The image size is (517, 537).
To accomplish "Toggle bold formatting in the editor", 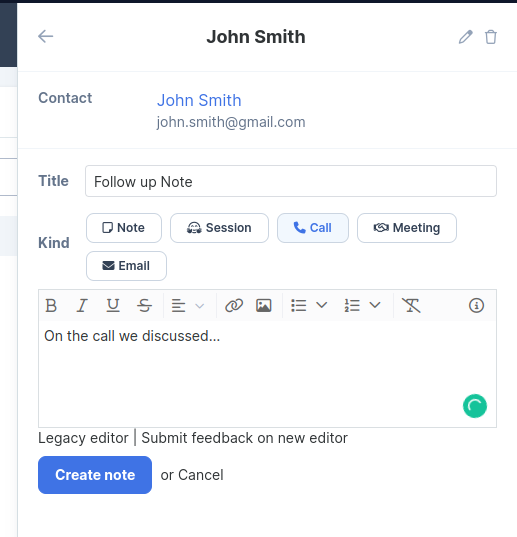I will (x=51, y=305).
